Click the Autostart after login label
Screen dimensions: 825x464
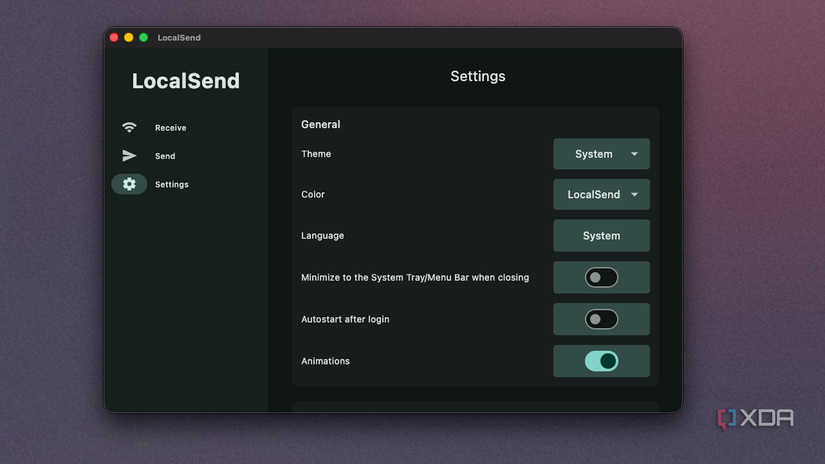click(x=345, y=319)
